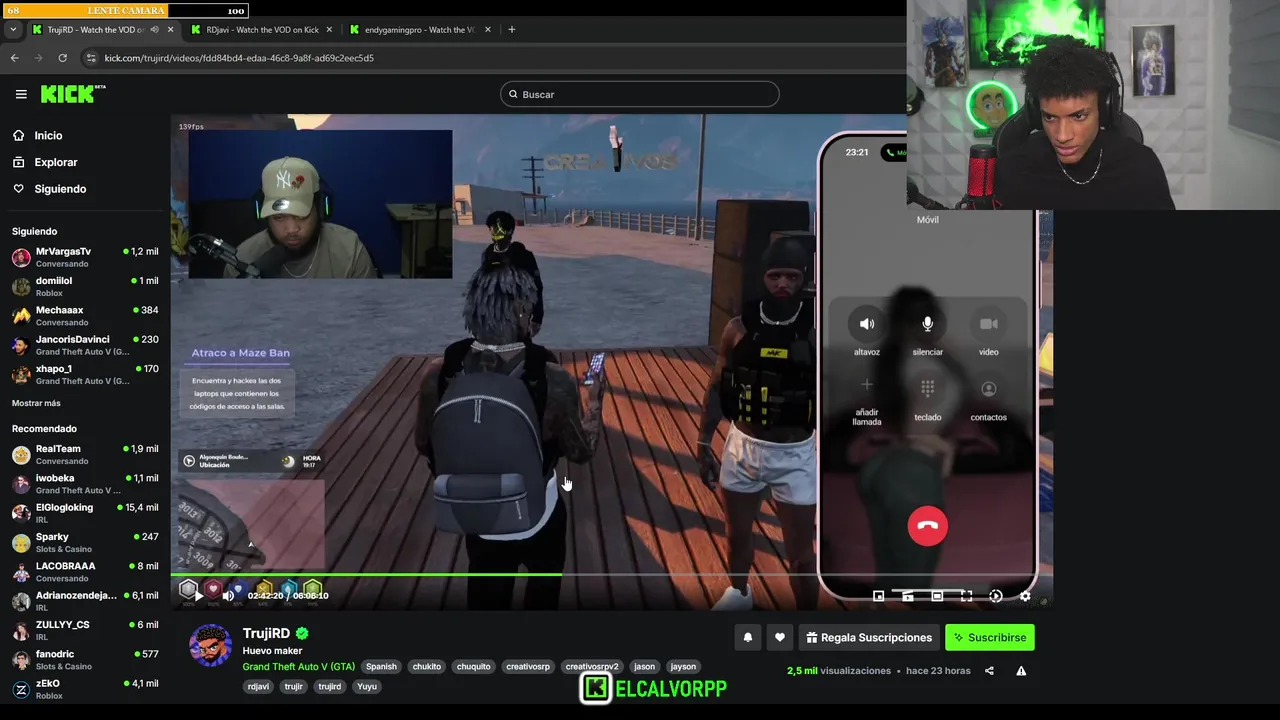
Task: Open xhapo_1 channel in the sidebar
Action: (x=85, y=374)
